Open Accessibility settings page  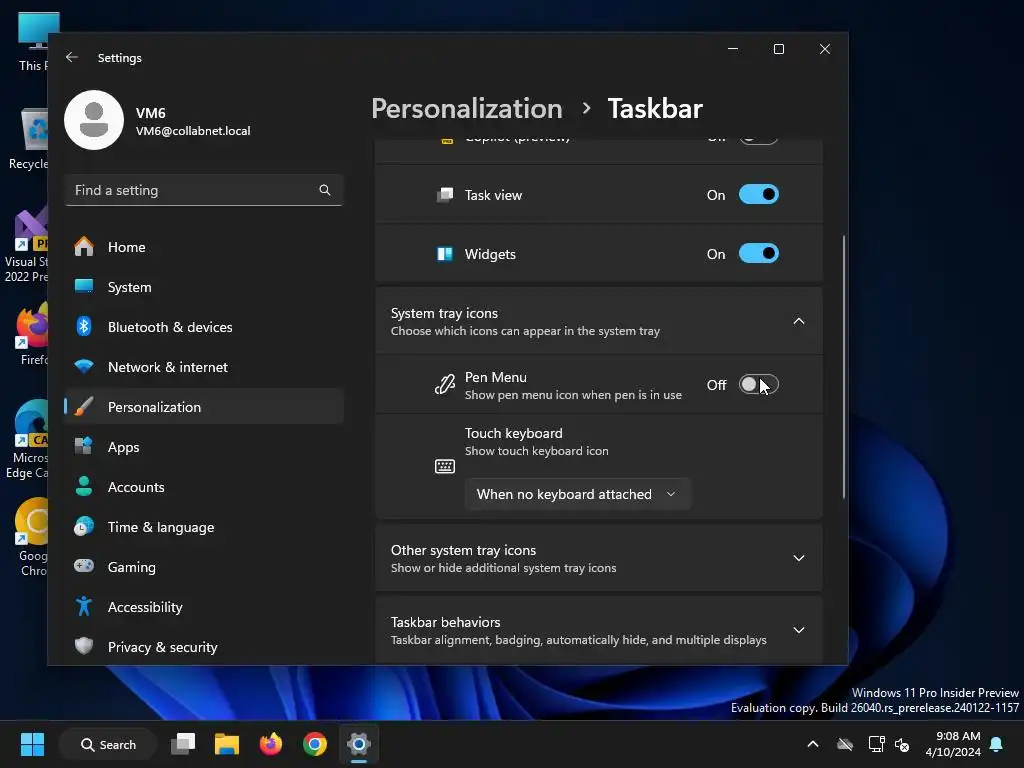pos(204,607)
